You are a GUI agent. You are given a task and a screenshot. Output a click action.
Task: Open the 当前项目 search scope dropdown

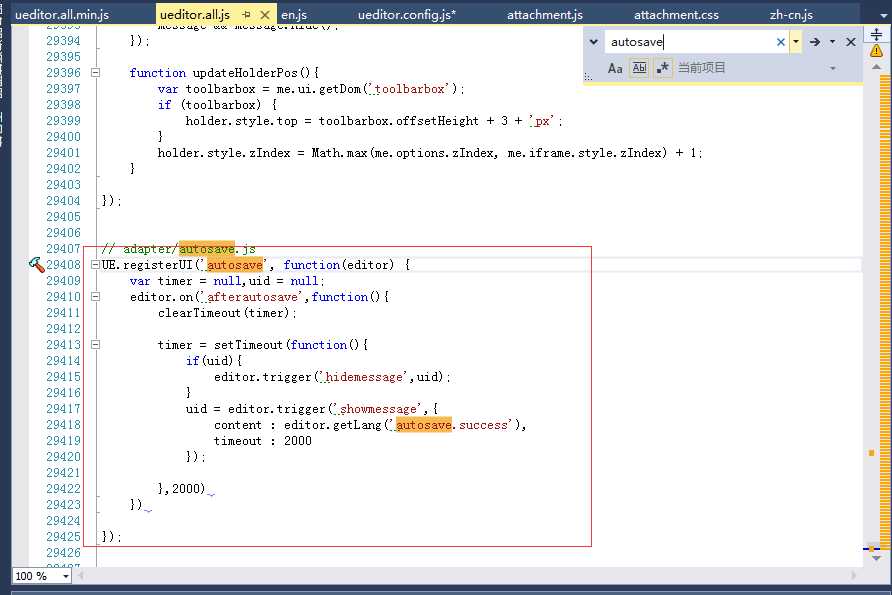click(832, 68)
